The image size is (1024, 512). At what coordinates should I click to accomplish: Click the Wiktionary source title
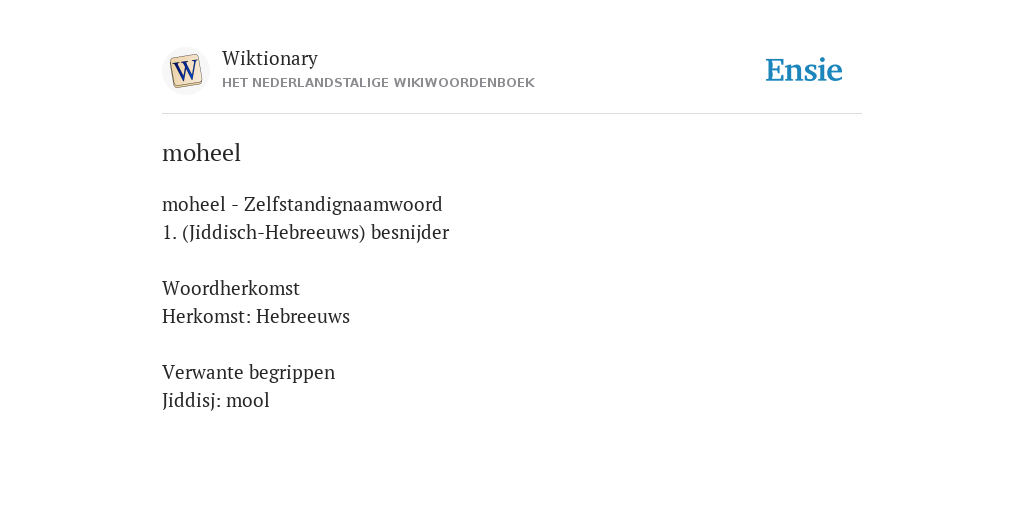(x=270, y=58)
